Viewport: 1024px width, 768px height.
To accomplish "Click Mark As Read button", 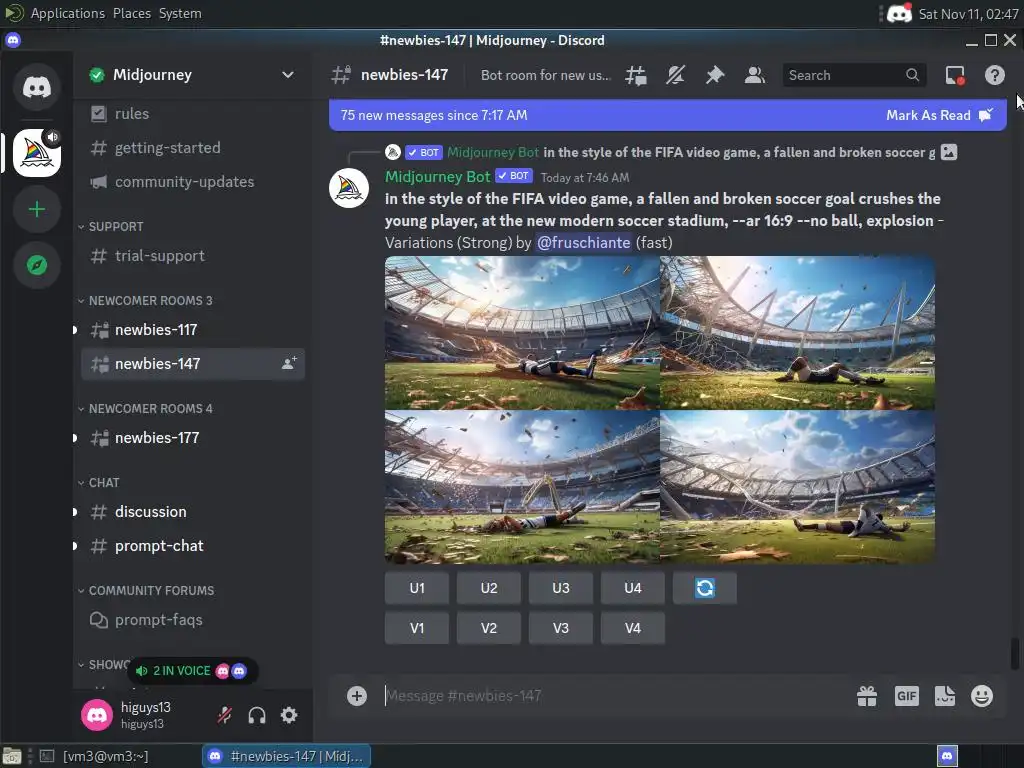I will (939, 116).
